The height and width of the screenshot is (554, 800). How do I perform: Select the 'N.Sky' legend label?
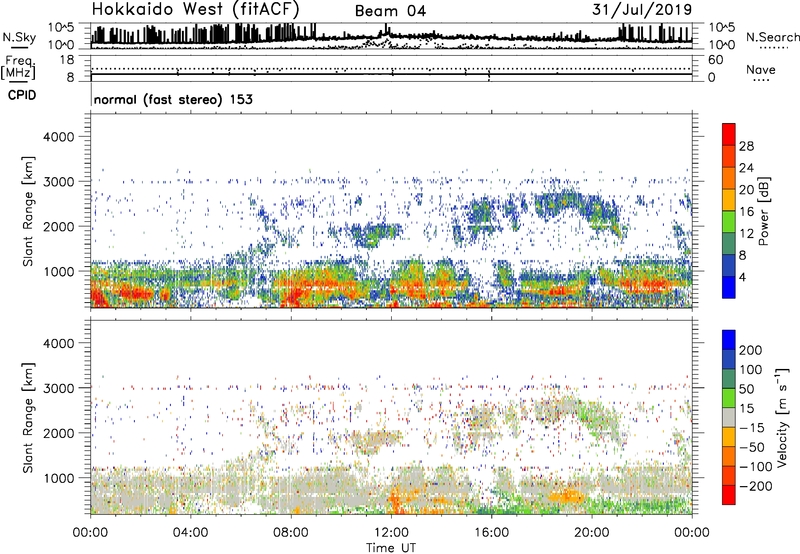[x=19, y=37]
